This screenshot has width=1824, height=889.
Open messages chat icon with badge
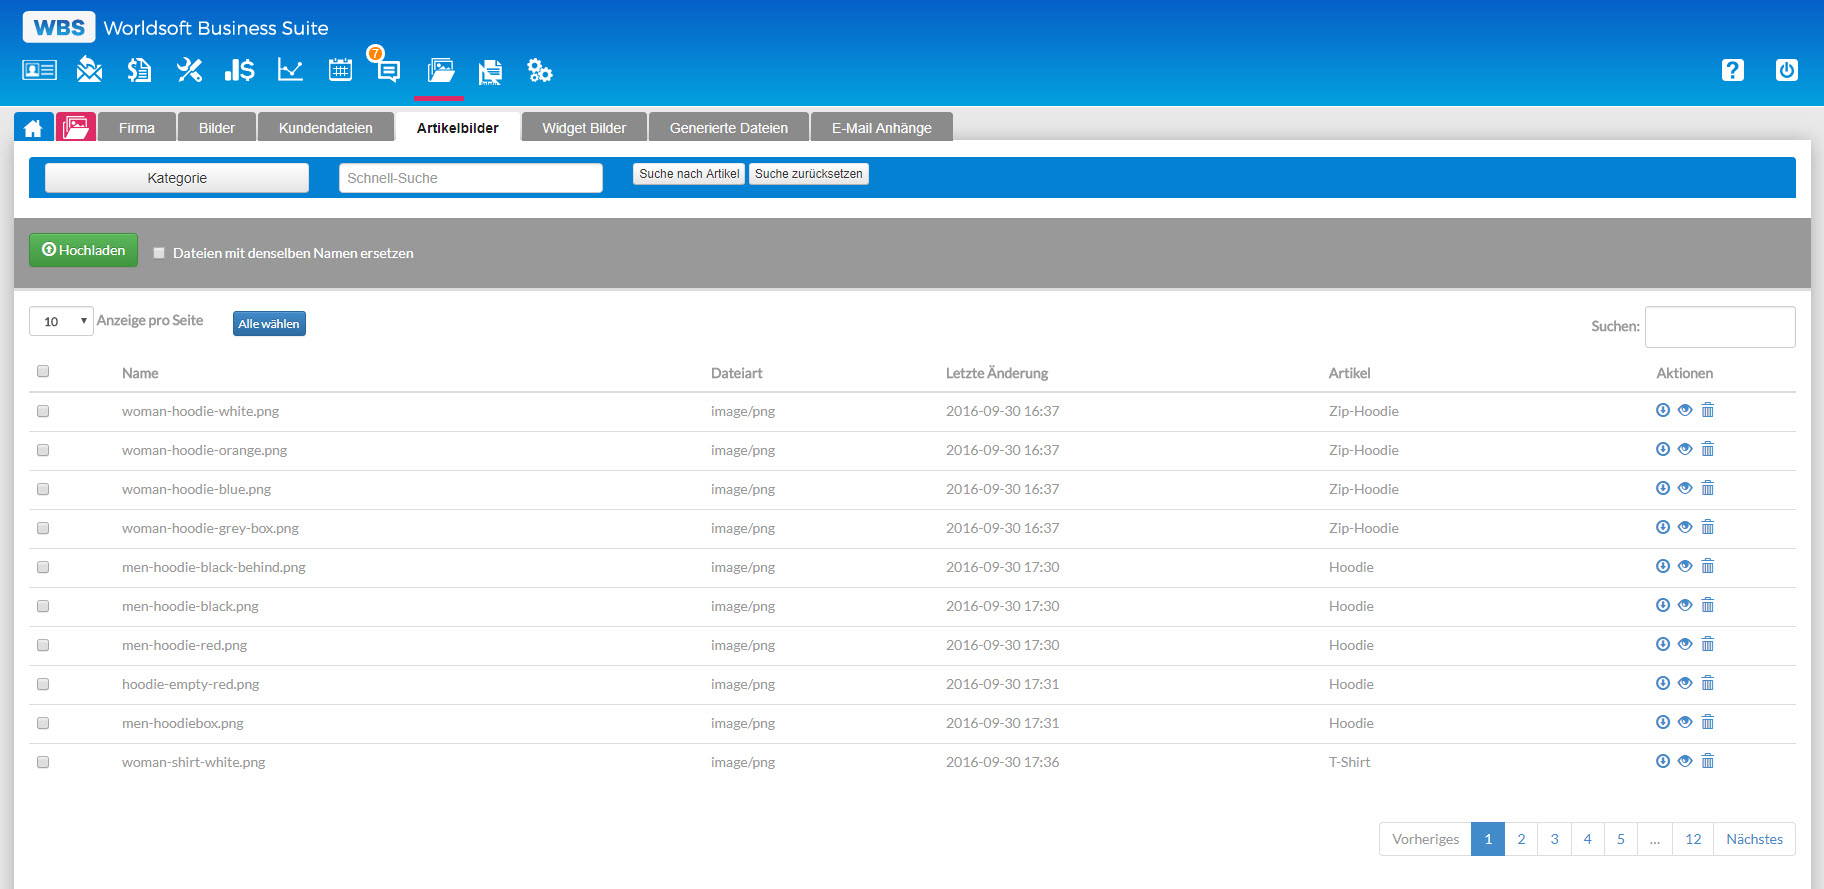387,69
